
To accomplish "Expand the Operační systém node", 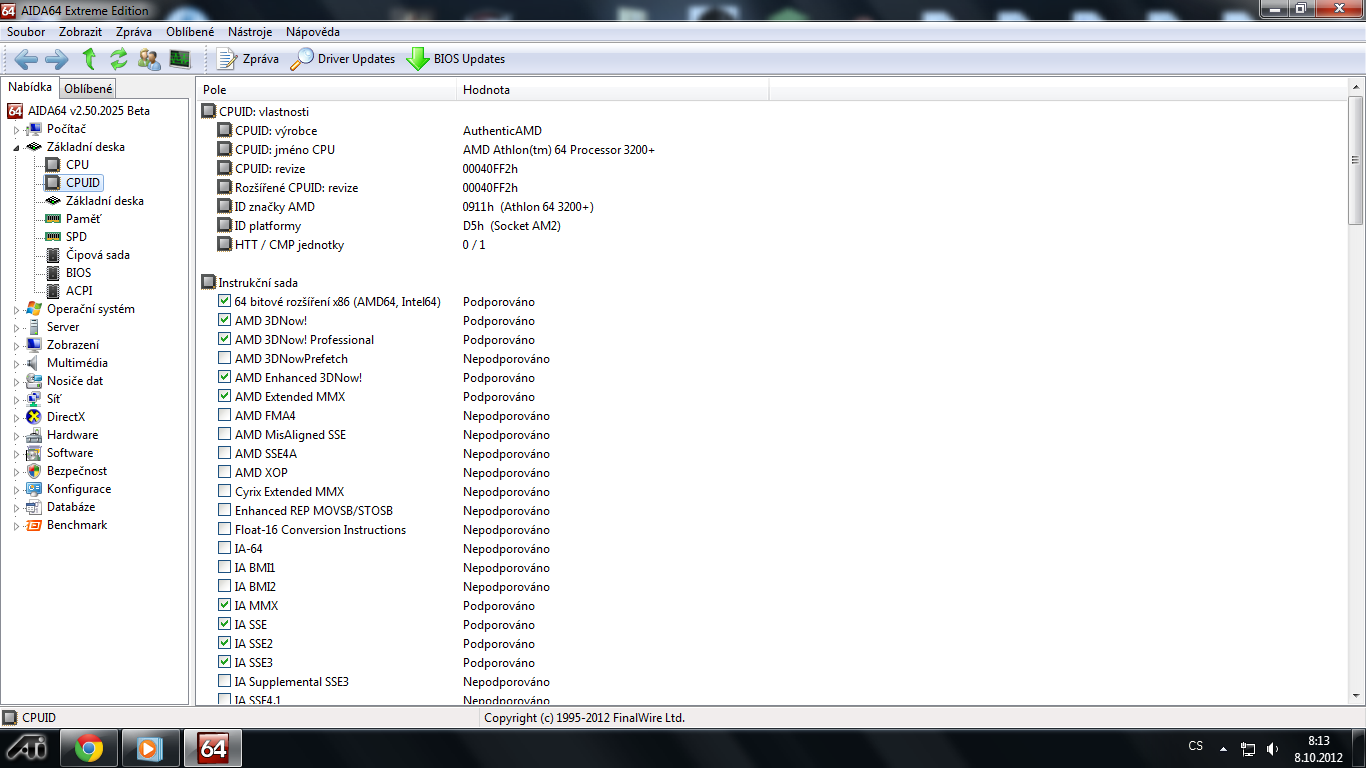I will pos(16,310).
